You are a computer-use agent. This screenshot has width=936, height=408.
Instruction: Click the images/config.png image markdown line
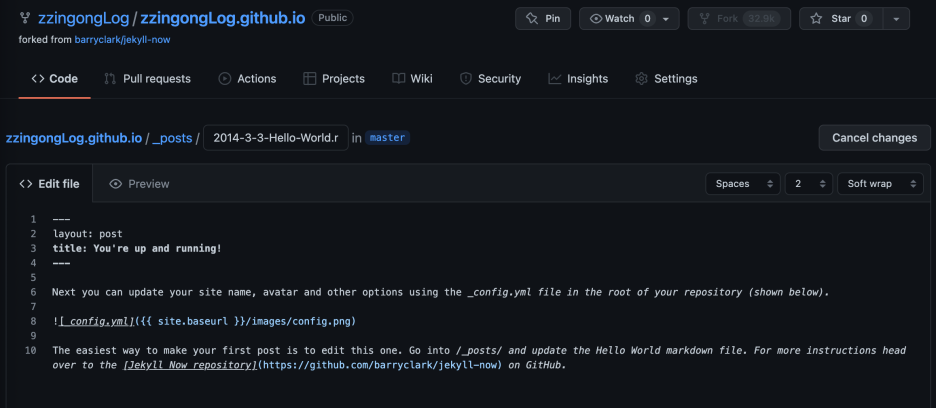coord(204,321)
